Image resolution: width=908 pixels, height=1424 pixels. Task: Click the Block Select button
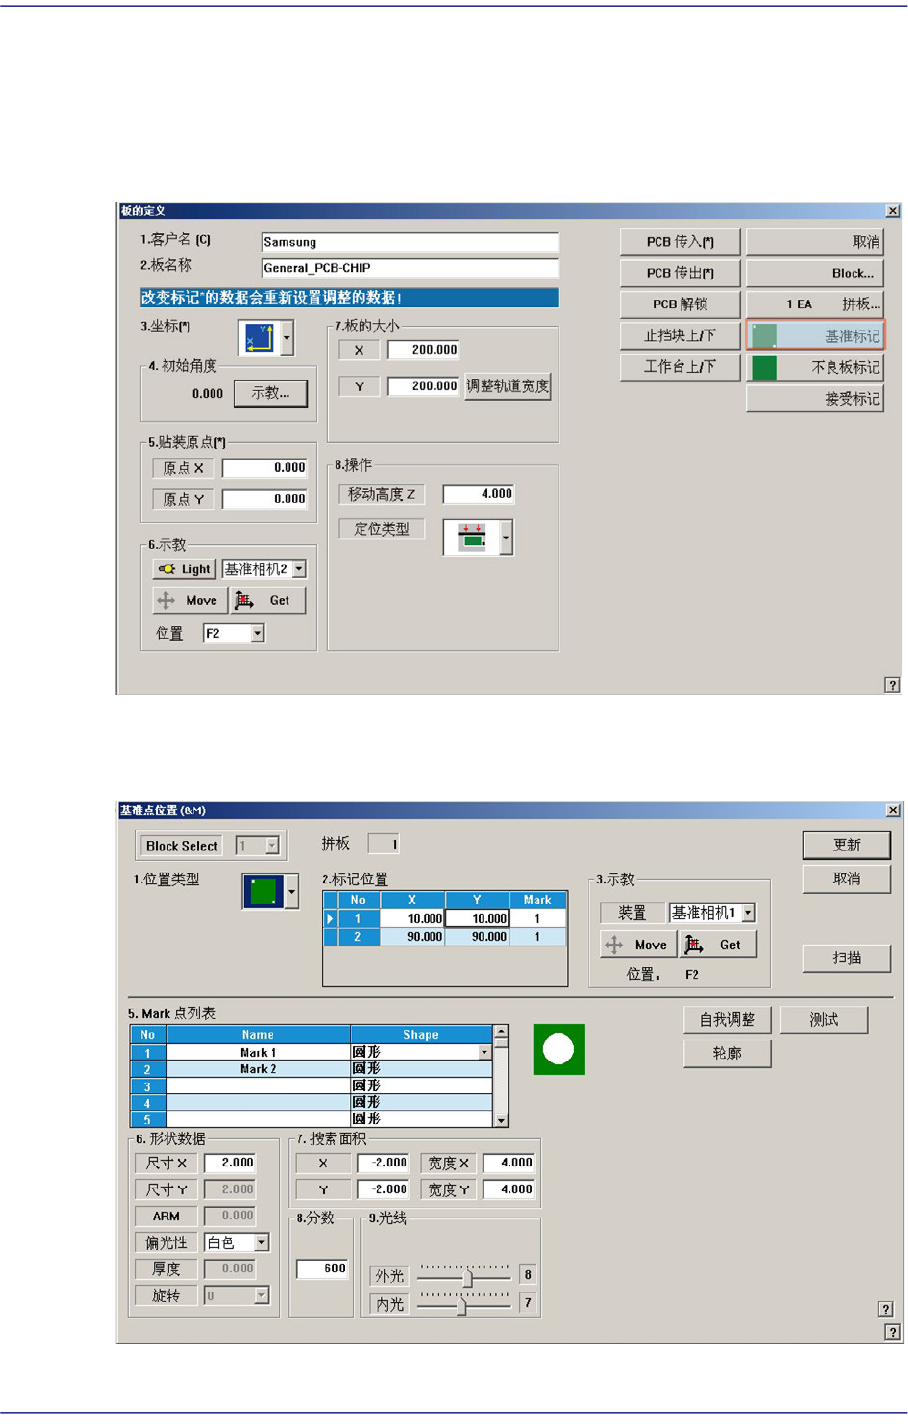point(182,846)
